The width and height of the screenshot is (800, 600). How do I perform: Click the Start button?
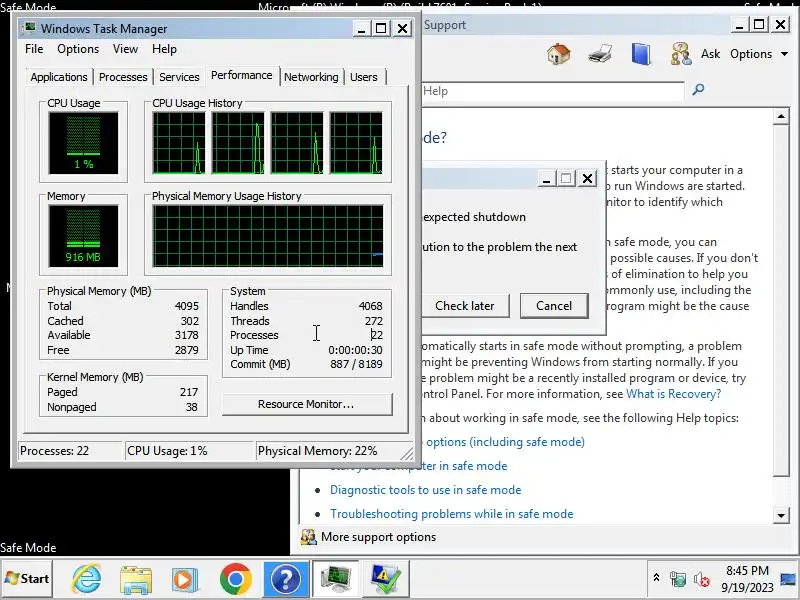tap(27, 579)
